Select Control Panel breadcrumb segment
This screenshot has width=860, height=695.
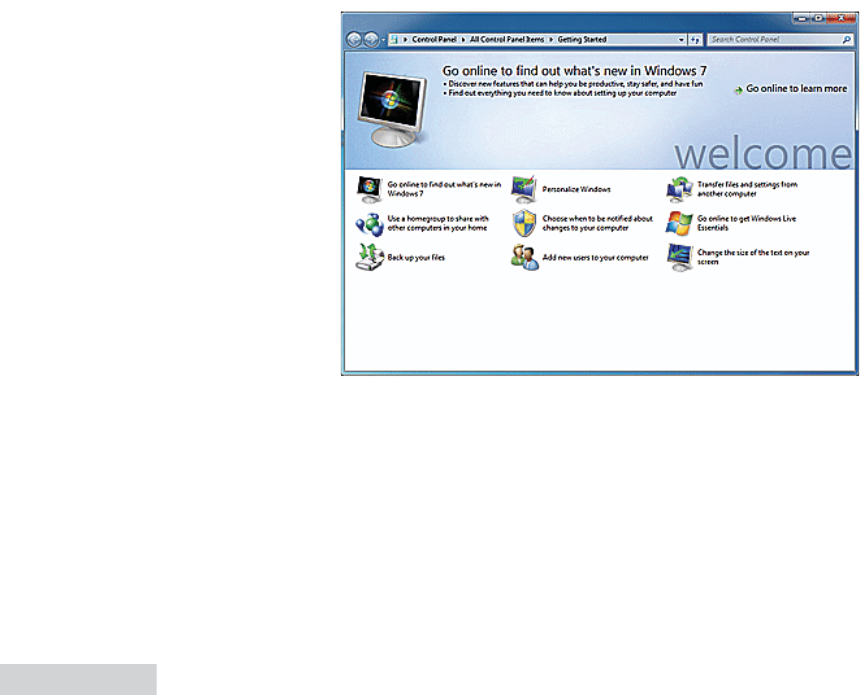[x=434, y=39]
